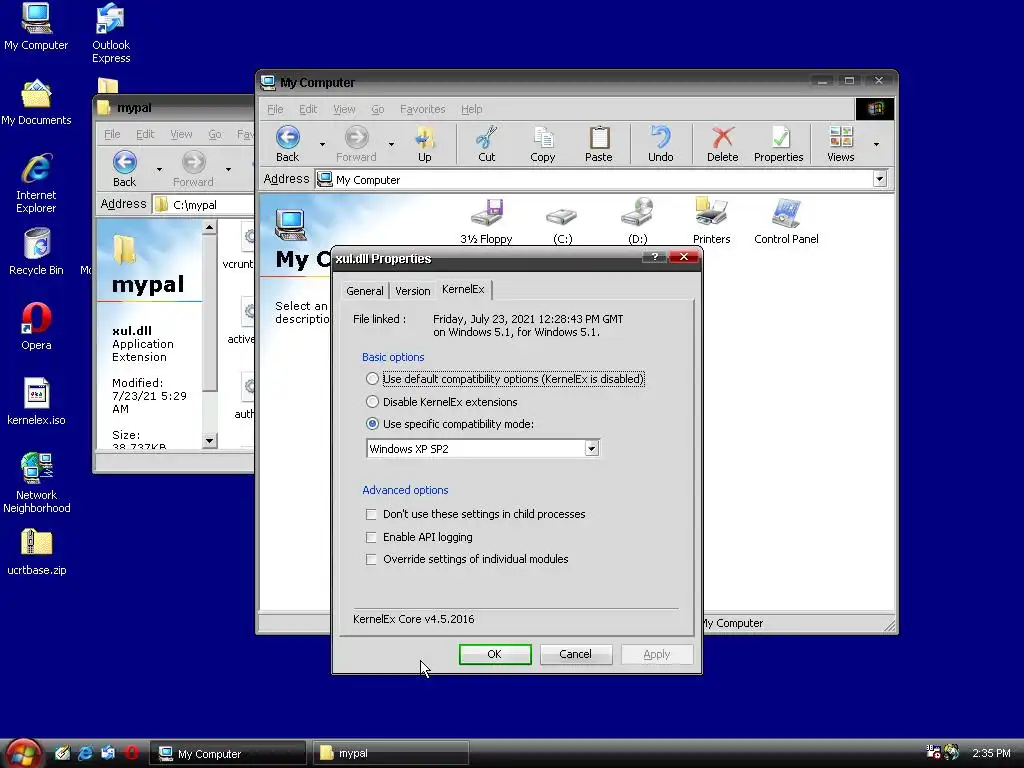The height and width of the screenshot is (768, 1024).
Task: Expand the My Computer address bar dropdown
Action: point(880,179)
